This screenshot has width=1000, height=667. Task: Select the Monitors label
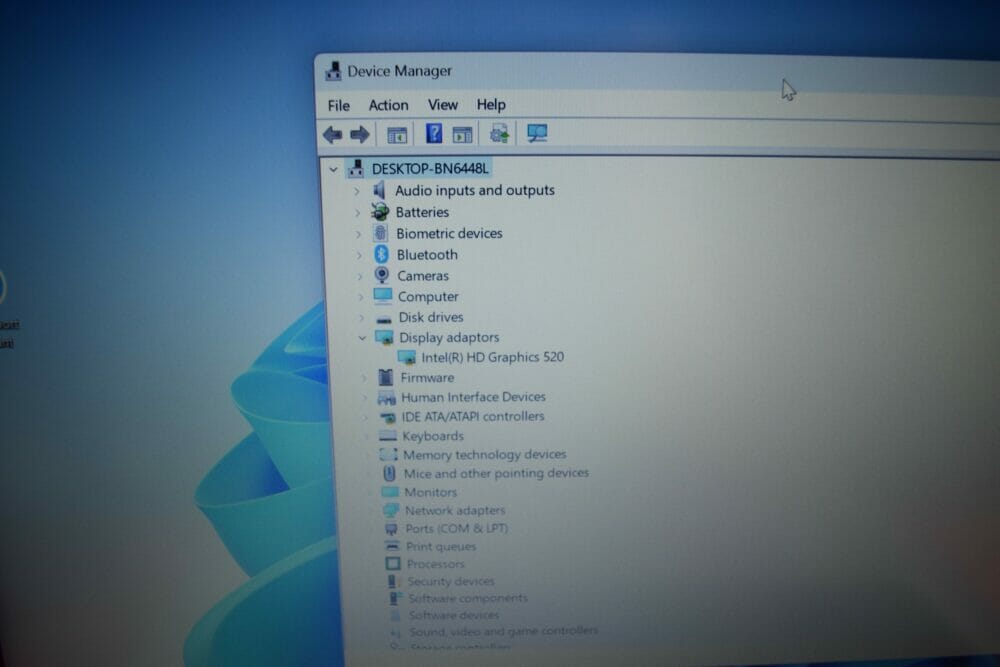[430, 492]
